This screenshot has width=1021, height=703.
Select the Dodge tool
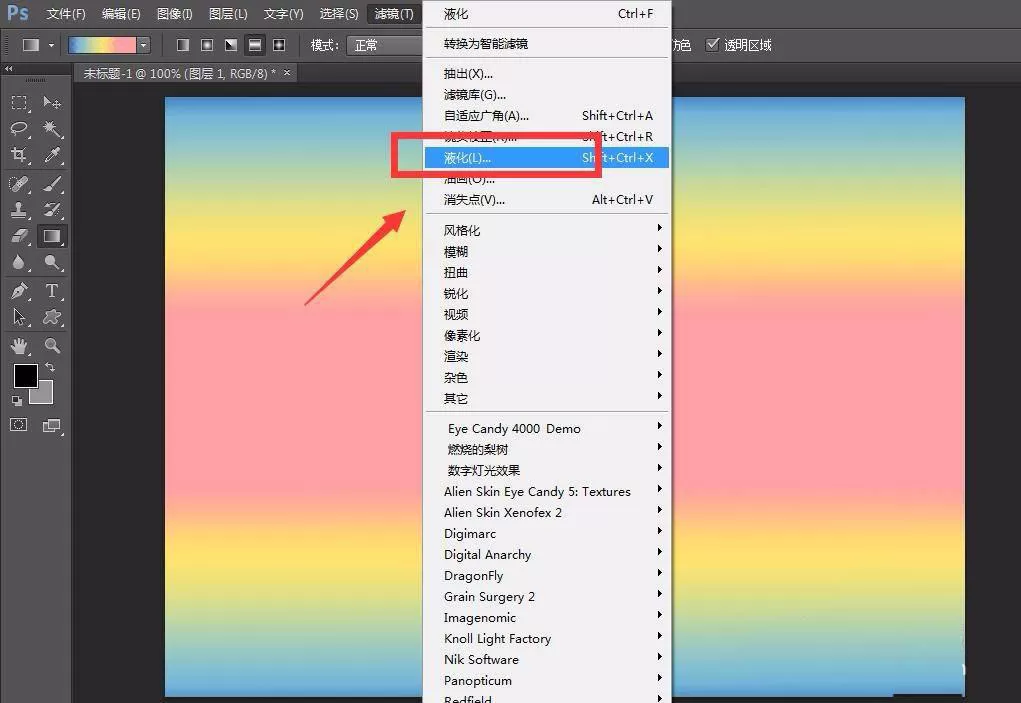click(x=52, y=262)
